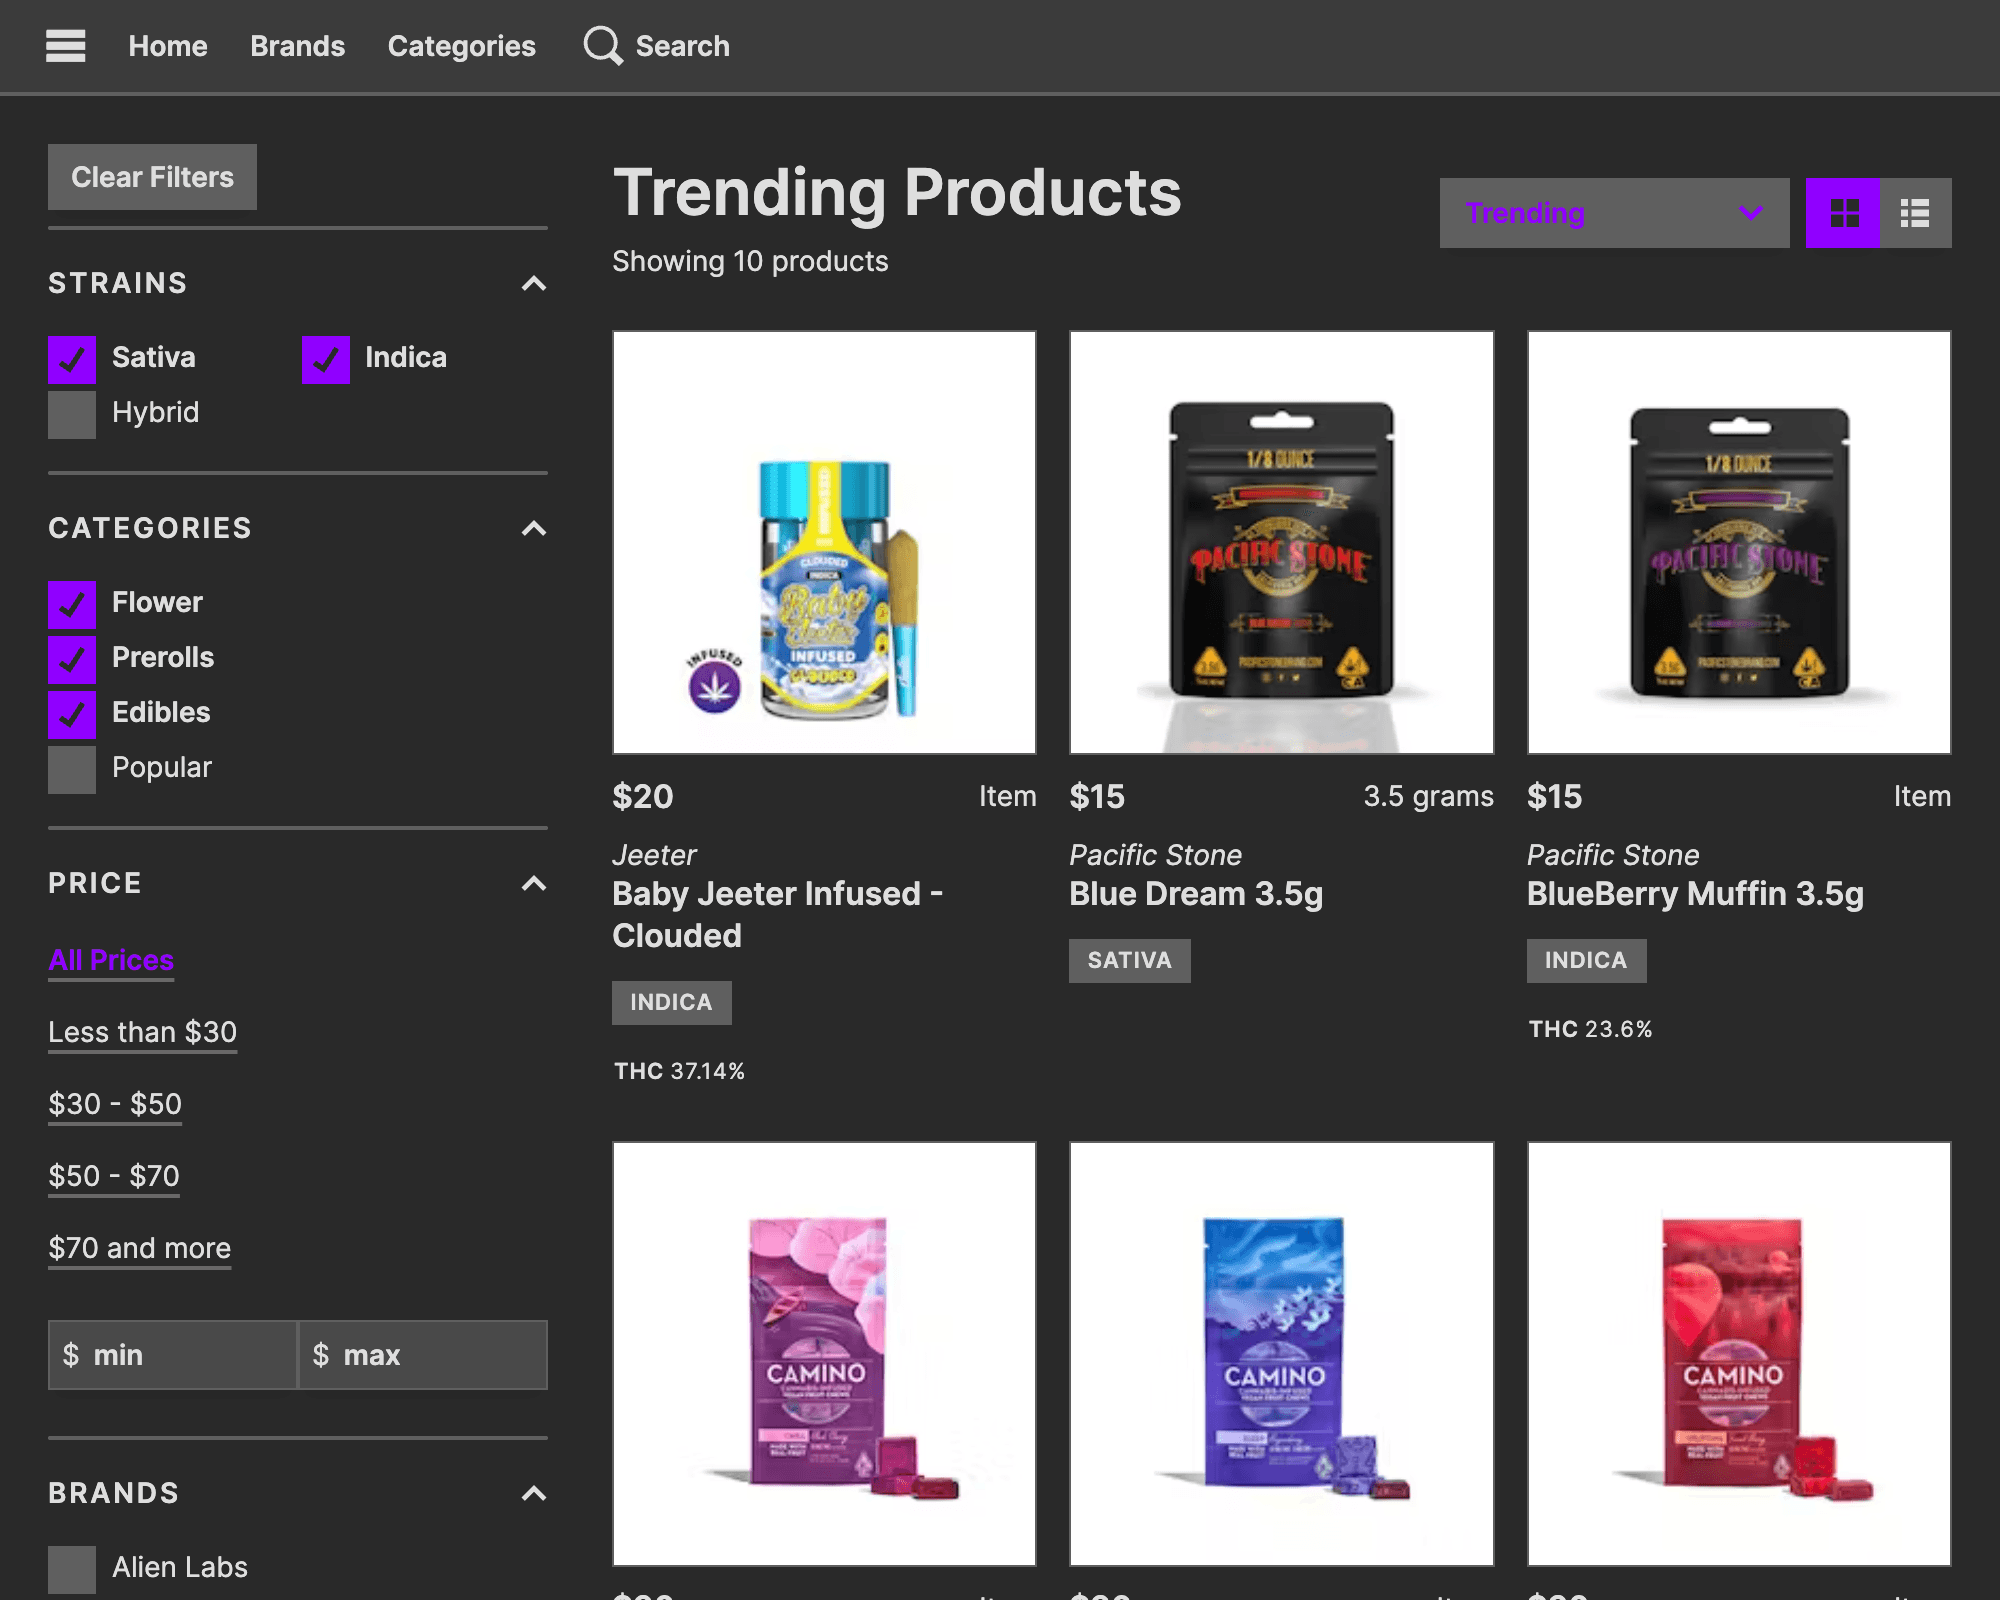This screenshot has height=1600, width=2000.
Task: Click Baby Jeeter Infused - Clouded title
Action: (778, 915)
